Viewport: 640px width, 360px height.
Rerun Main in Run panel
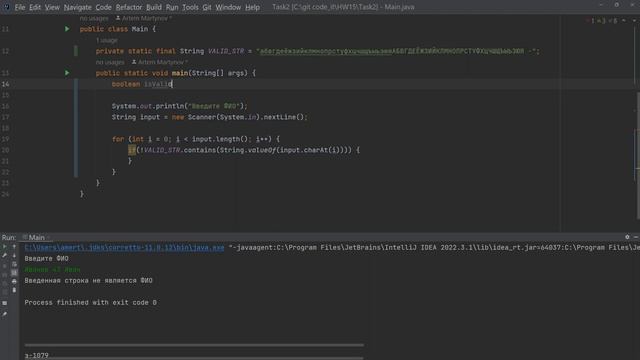click(x=4, y=247)
